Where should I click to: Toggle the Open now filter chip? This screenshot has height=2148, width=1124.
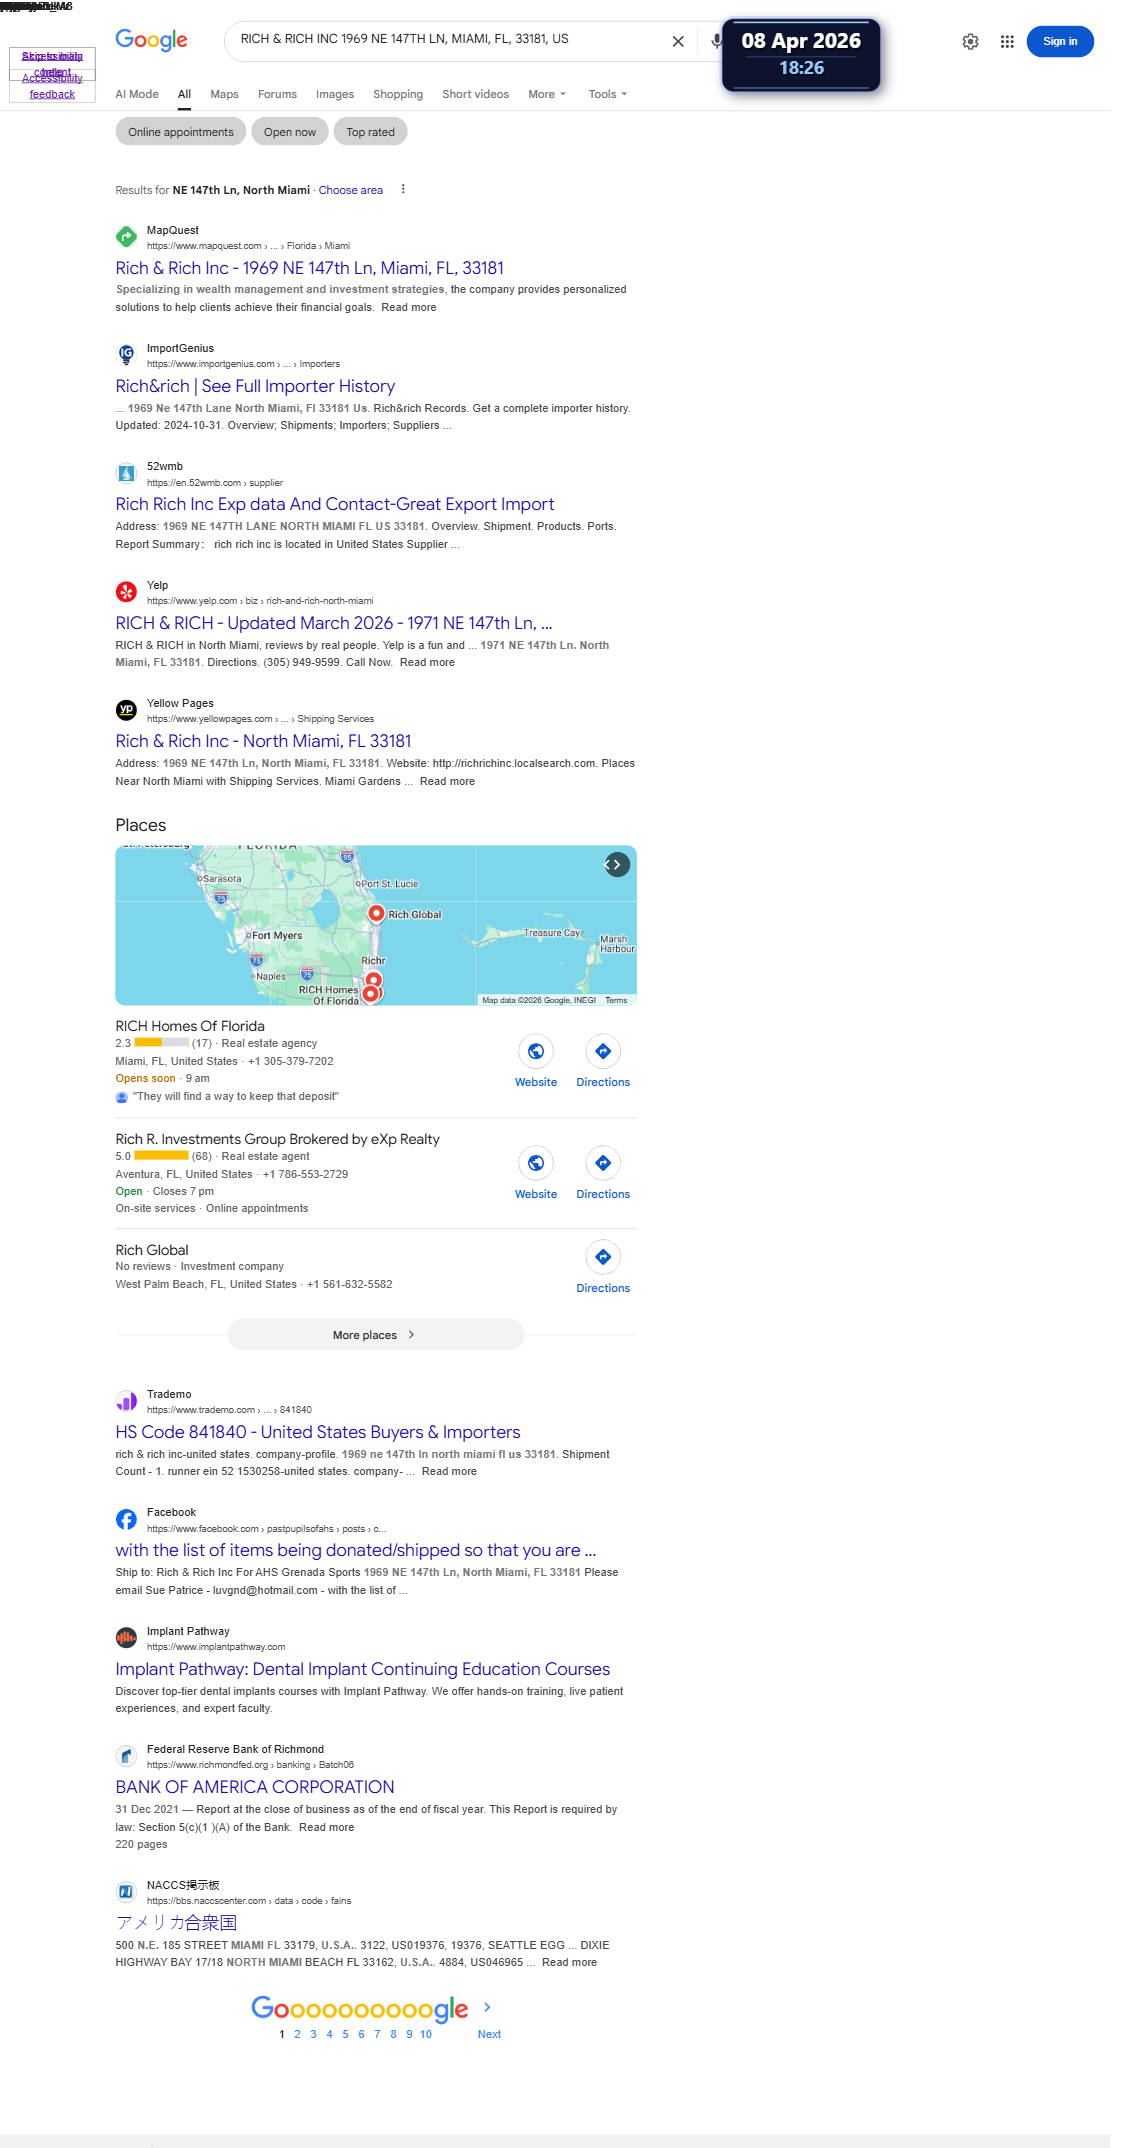290,132
